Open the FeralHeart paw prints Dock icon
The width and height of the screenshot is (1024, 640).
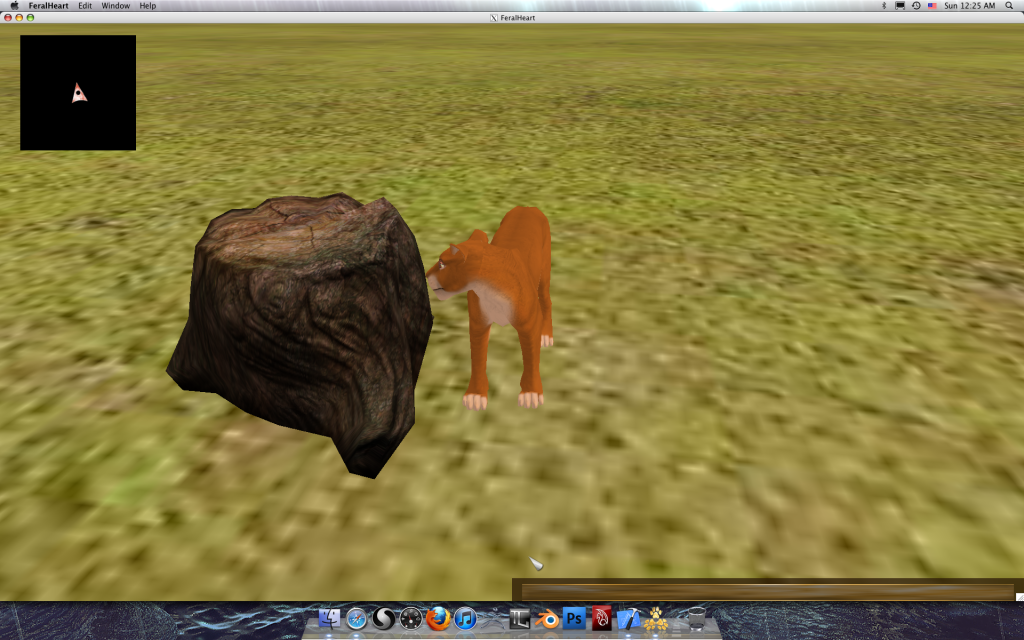coord(656,618)
